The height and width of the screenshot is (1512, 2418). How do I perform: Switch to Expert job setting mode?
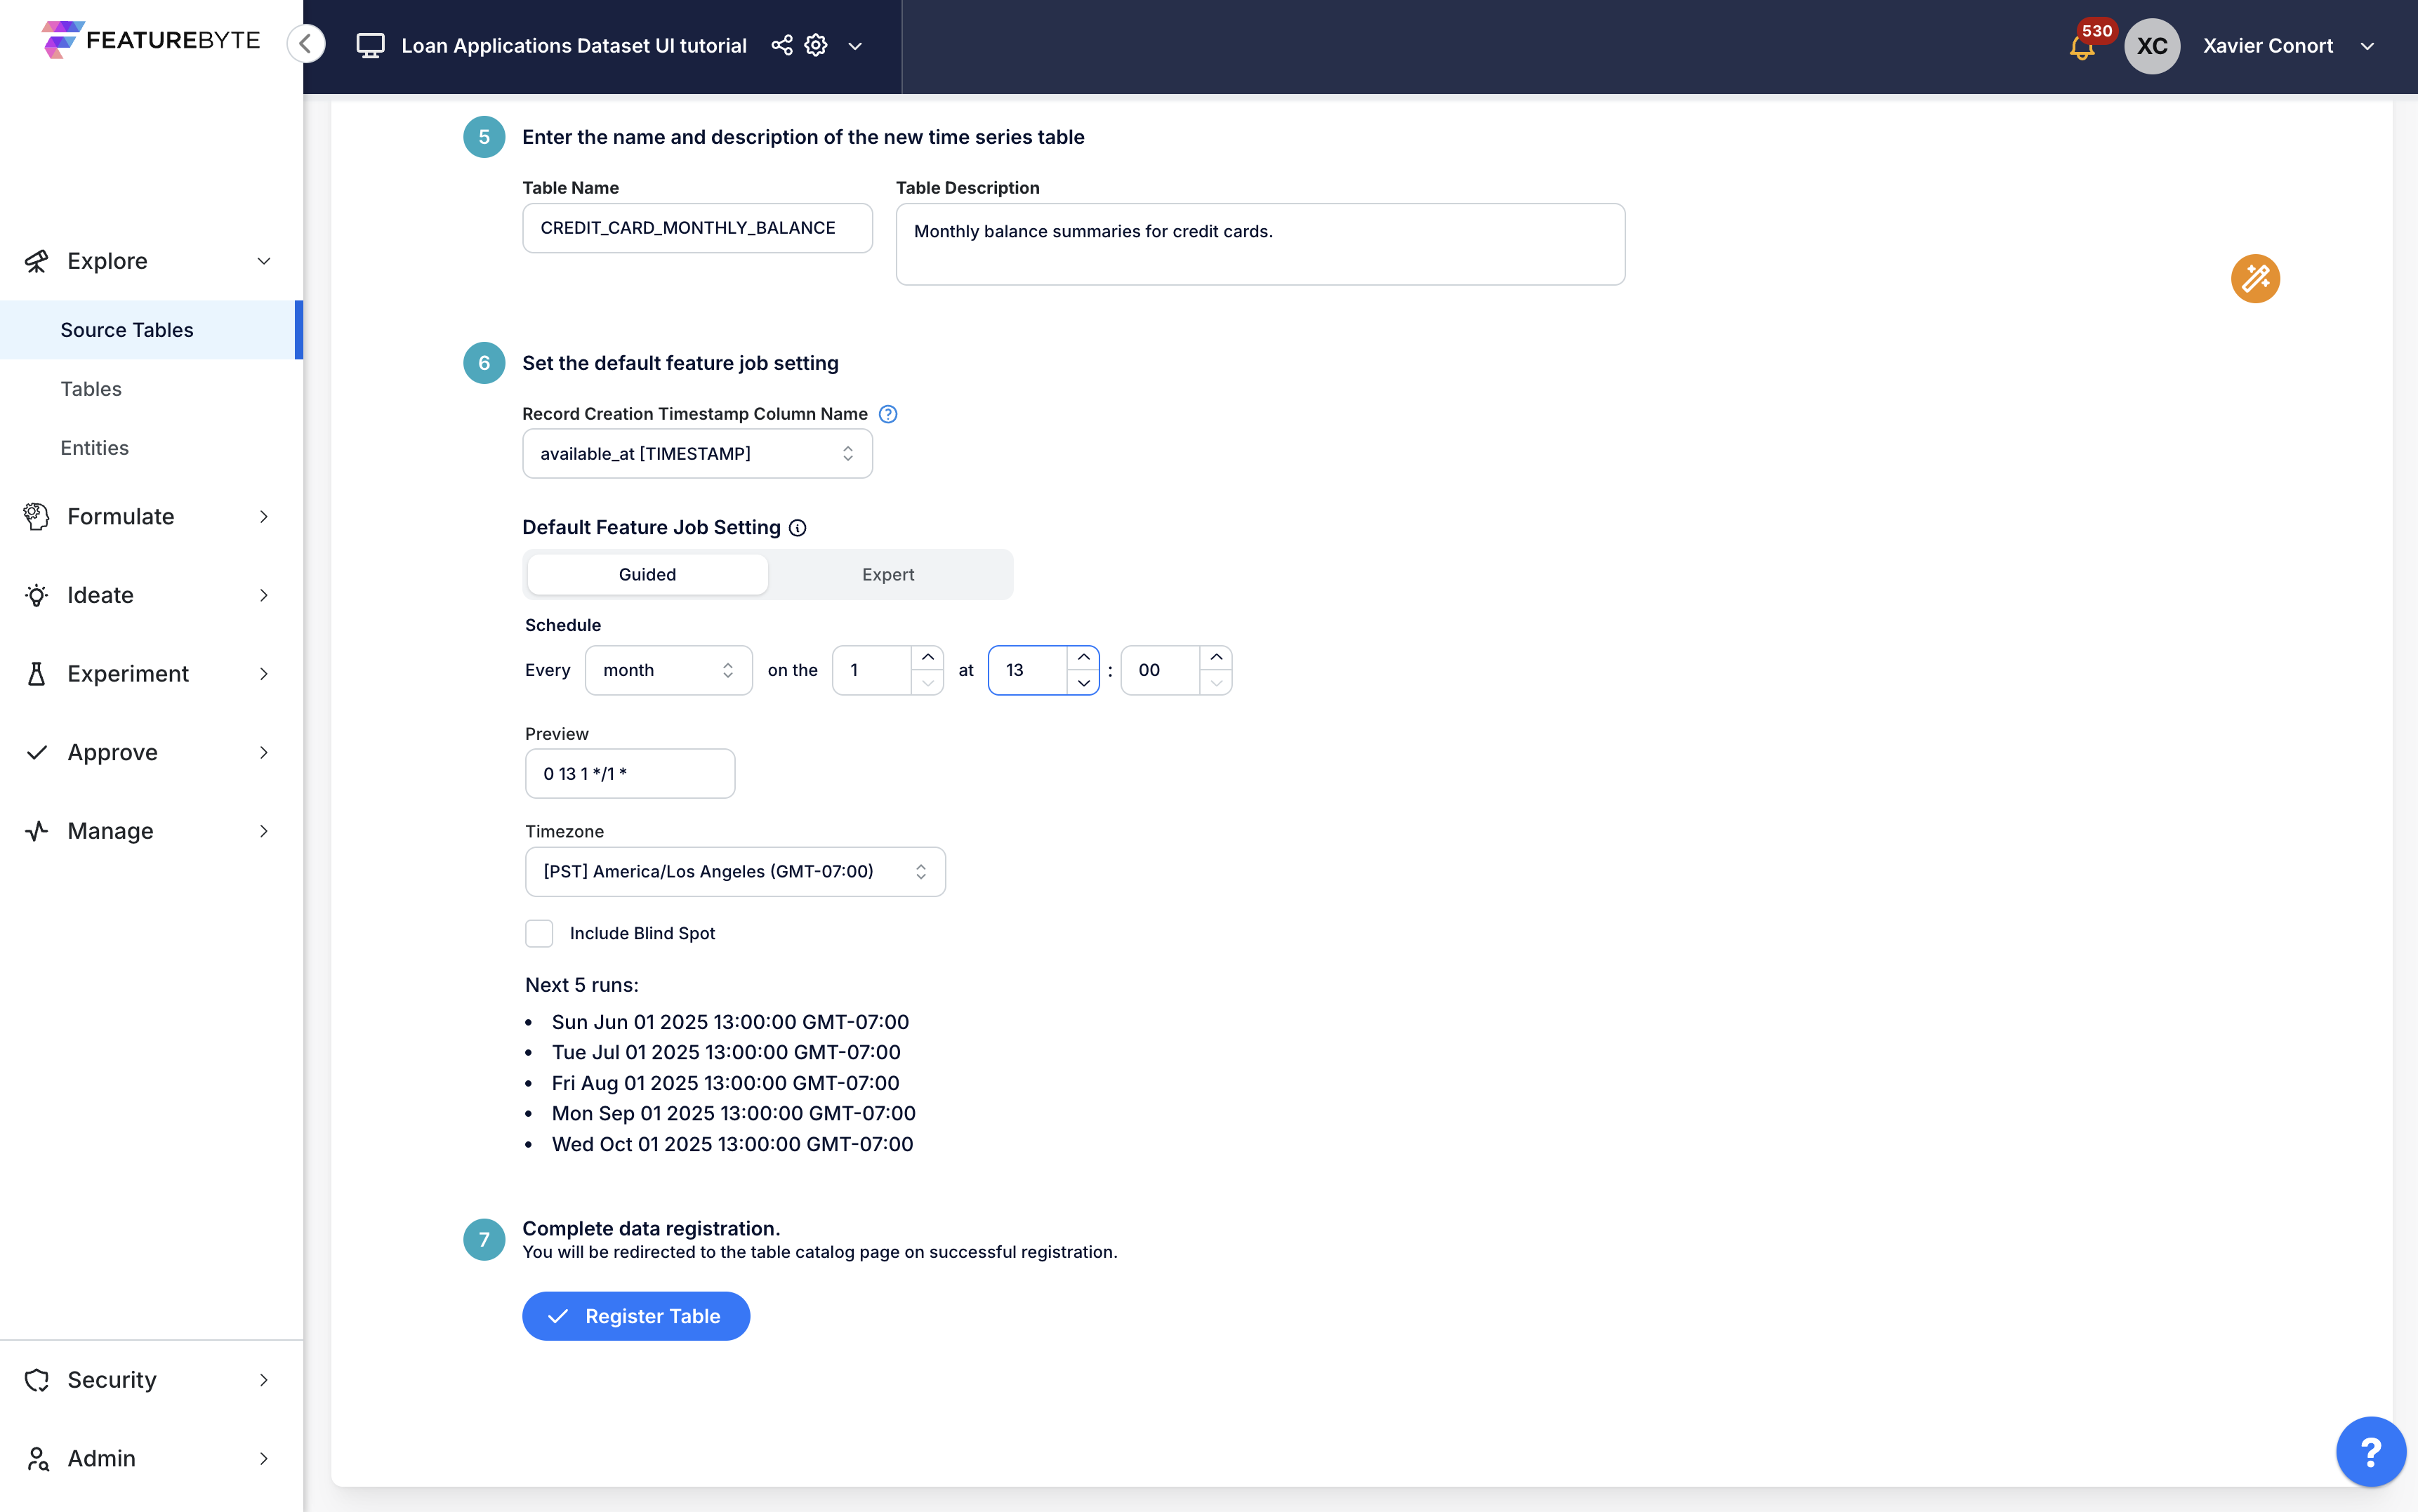pyautogui.click(x=888, y=574)
